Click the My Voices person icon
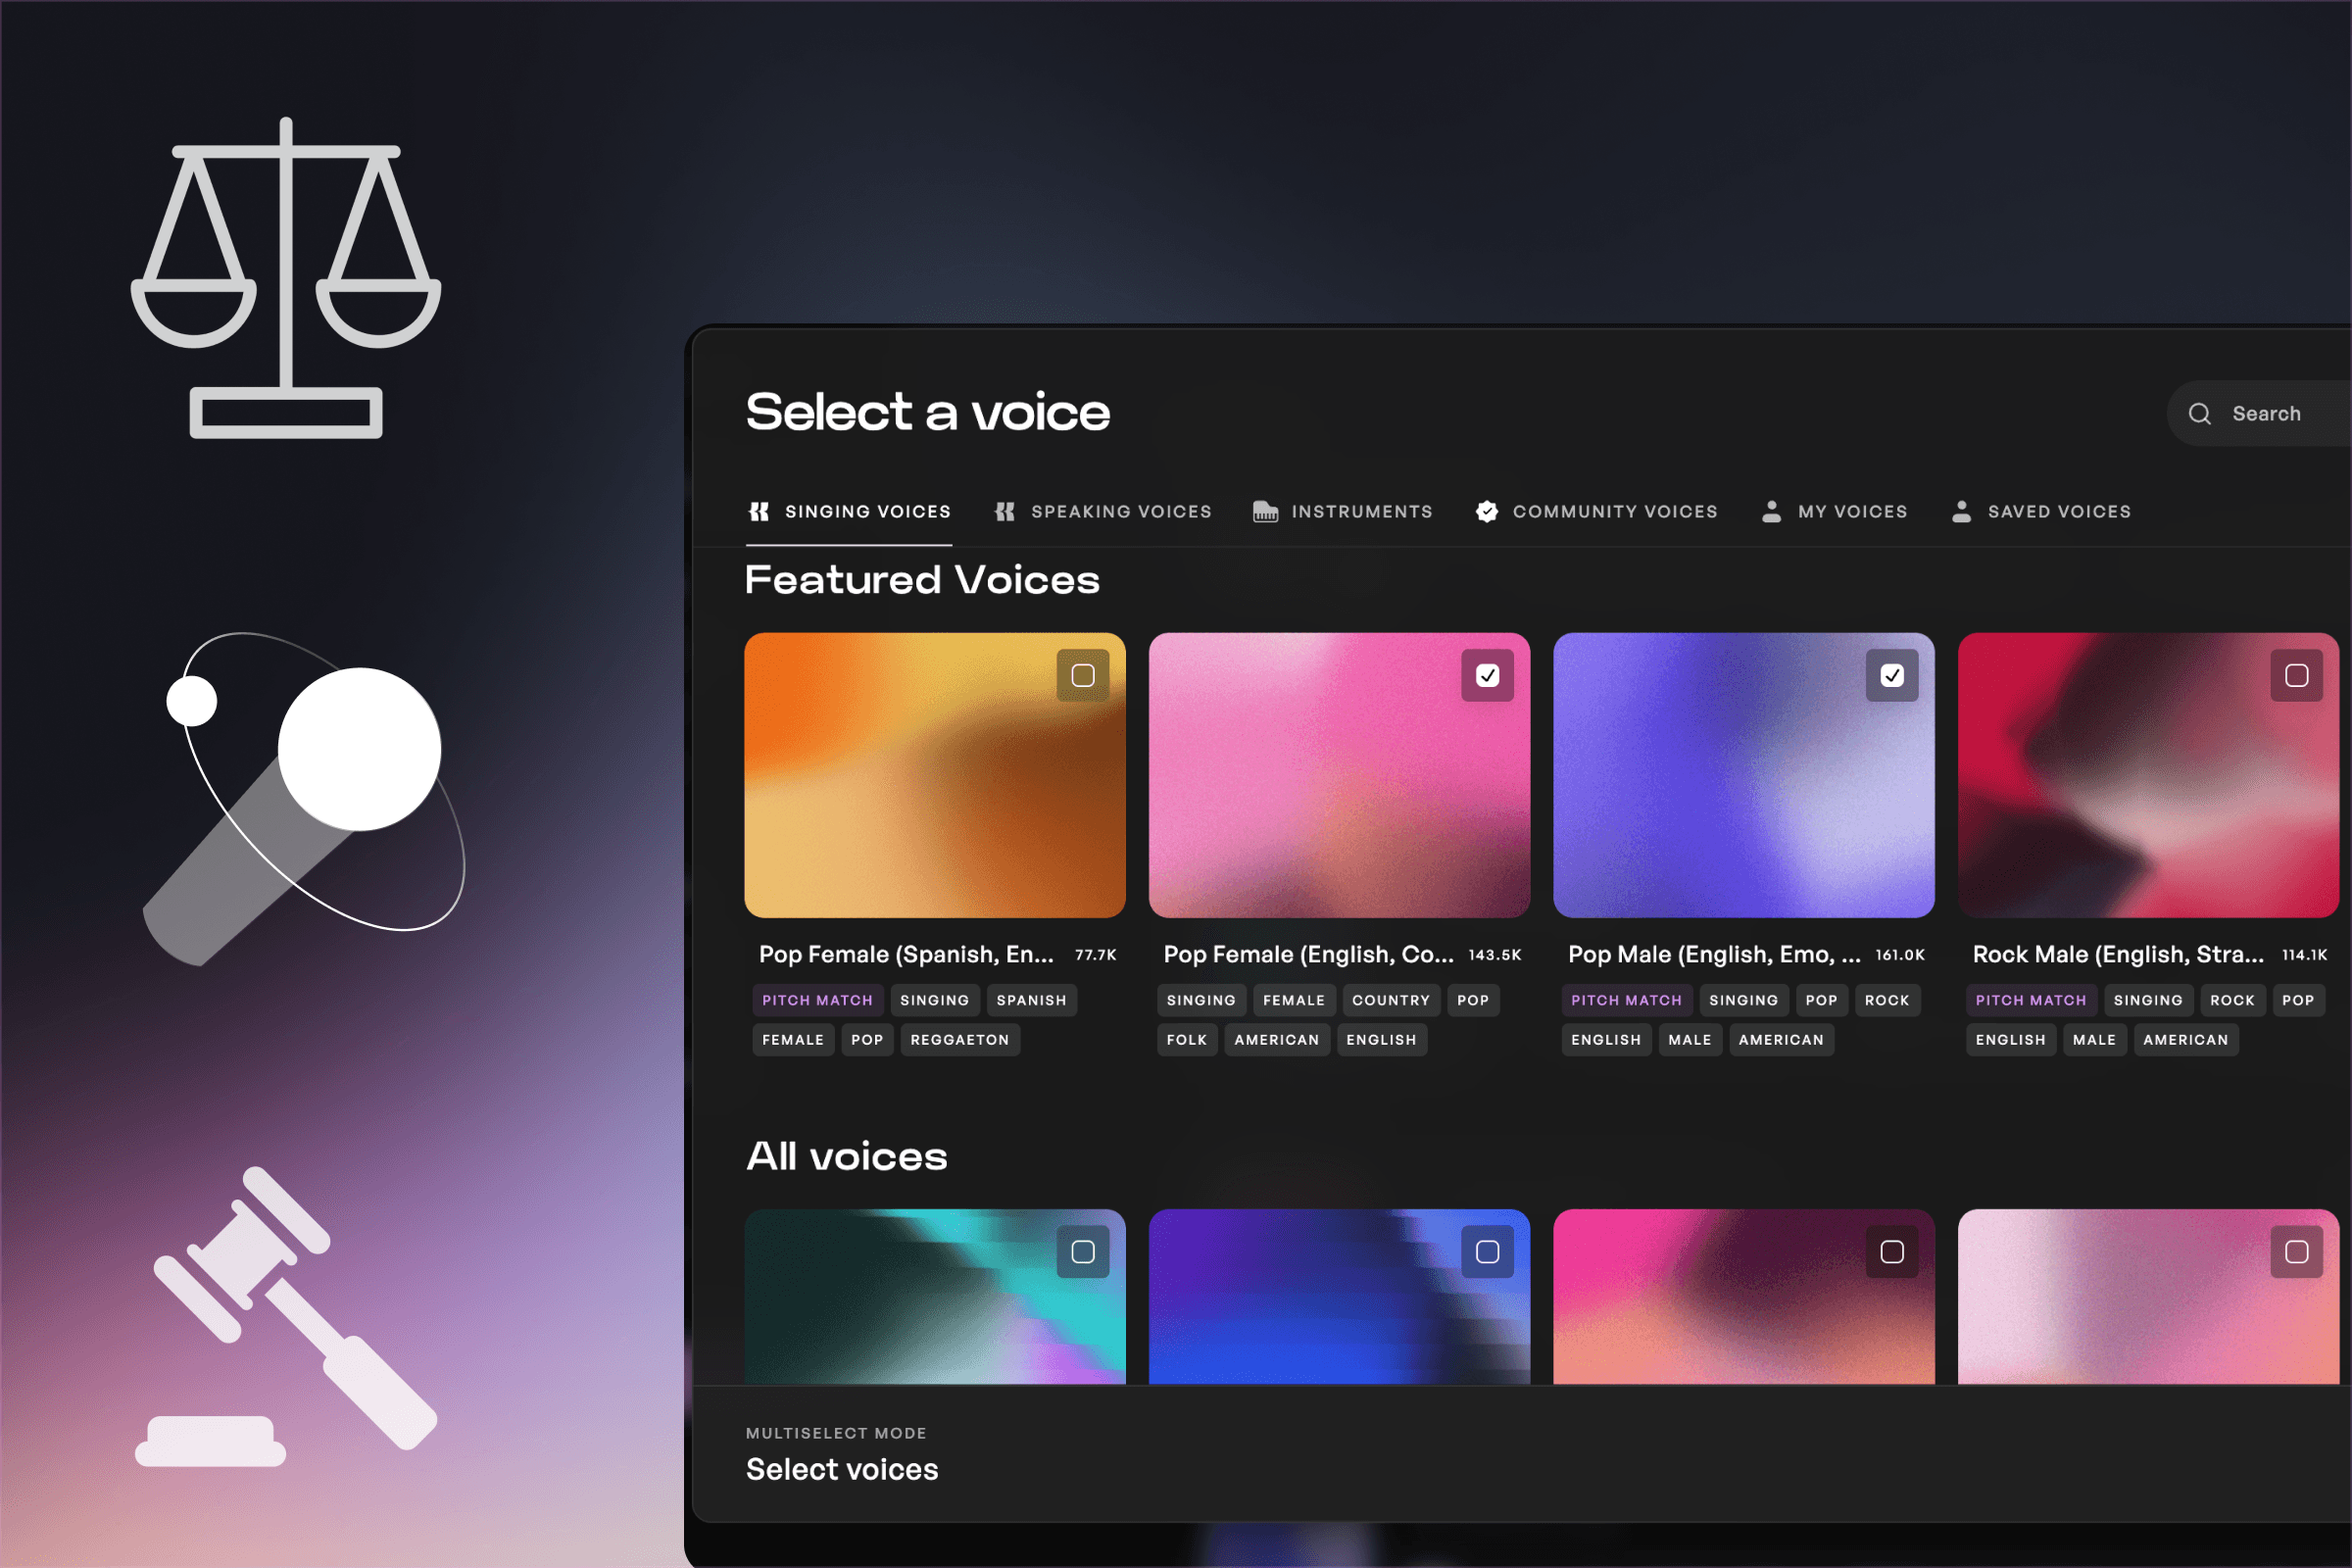The image size is (2352, 1568). click(x=1771, y=512)
